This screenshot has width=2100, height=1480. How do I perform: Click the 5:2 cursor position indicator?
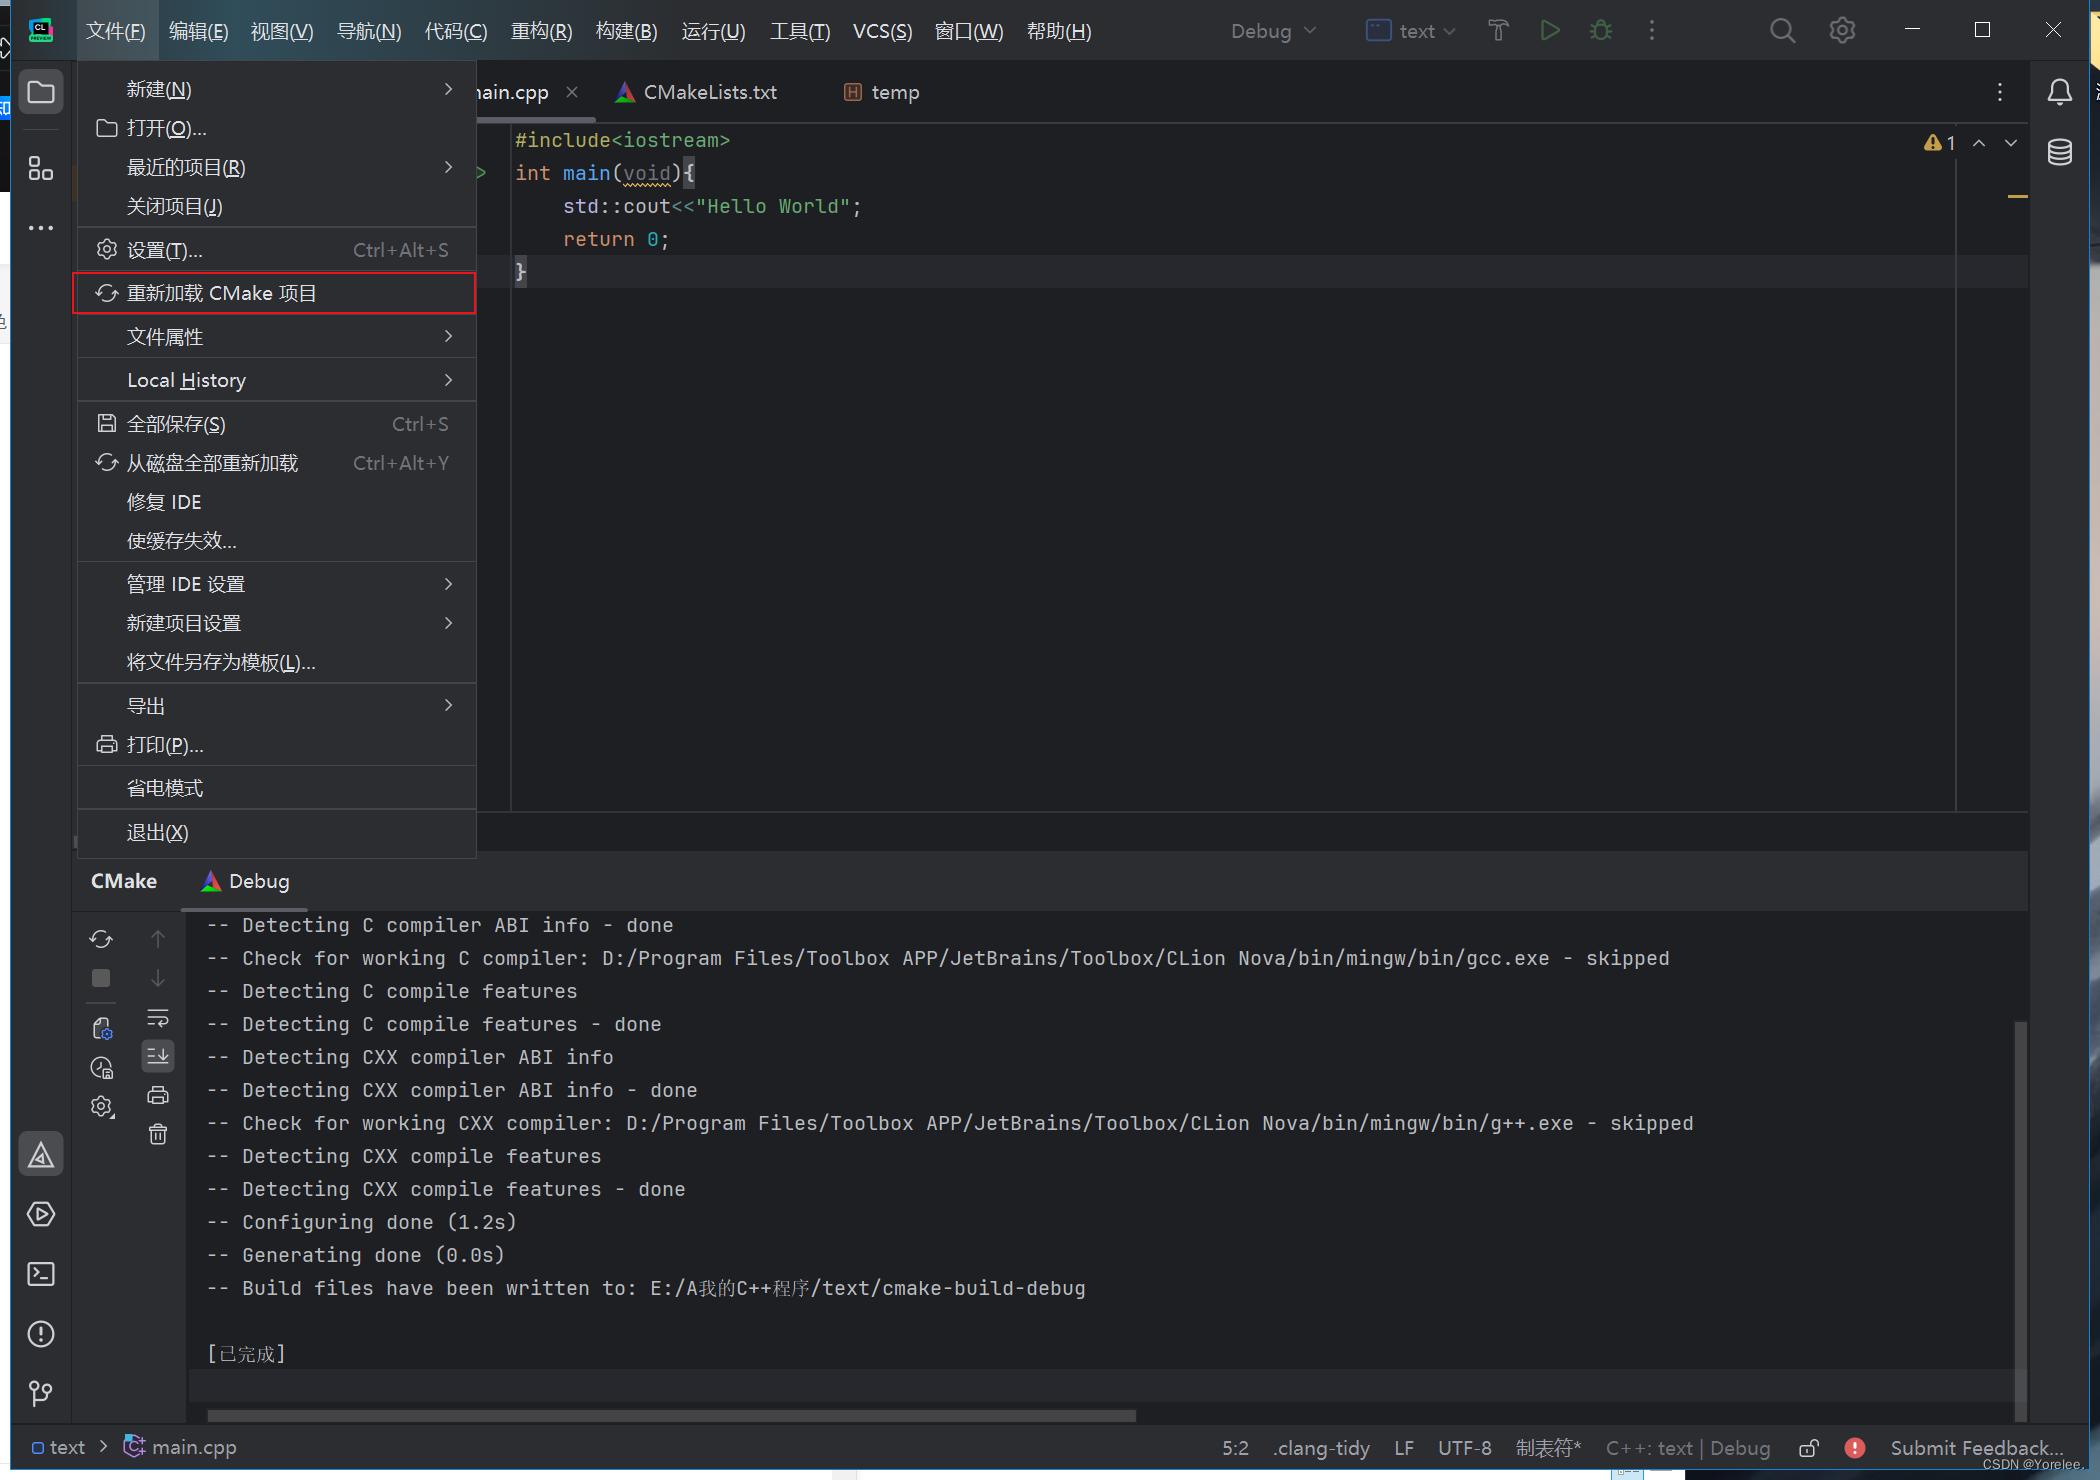pyautogui.click(x=1235, y=1448)
